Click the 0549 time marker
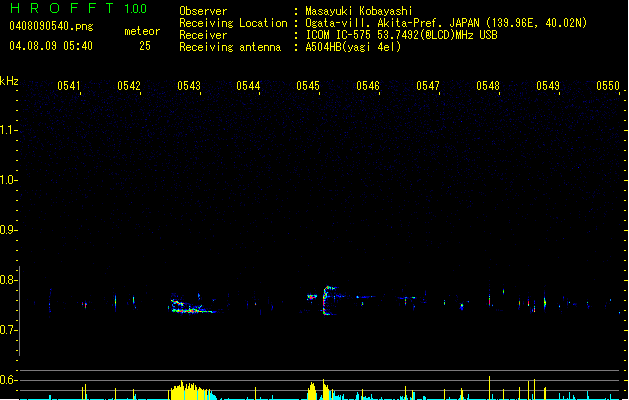 [x=548, y=86]
